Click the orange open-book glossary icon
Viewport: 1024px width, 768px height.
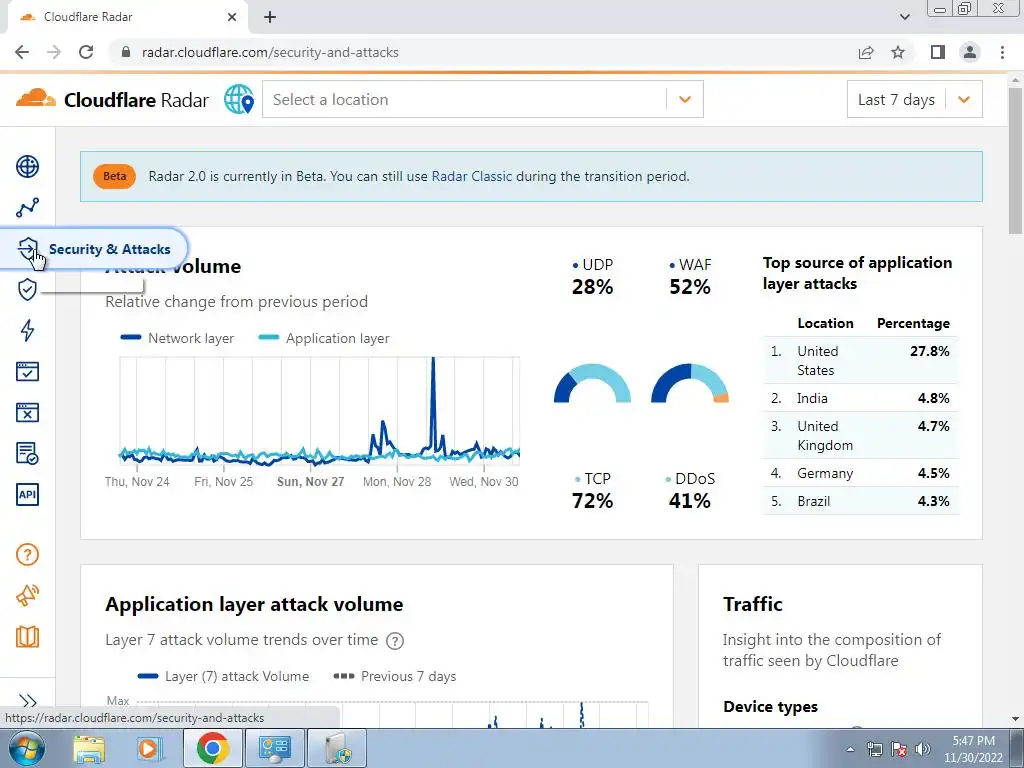[27, 637]
